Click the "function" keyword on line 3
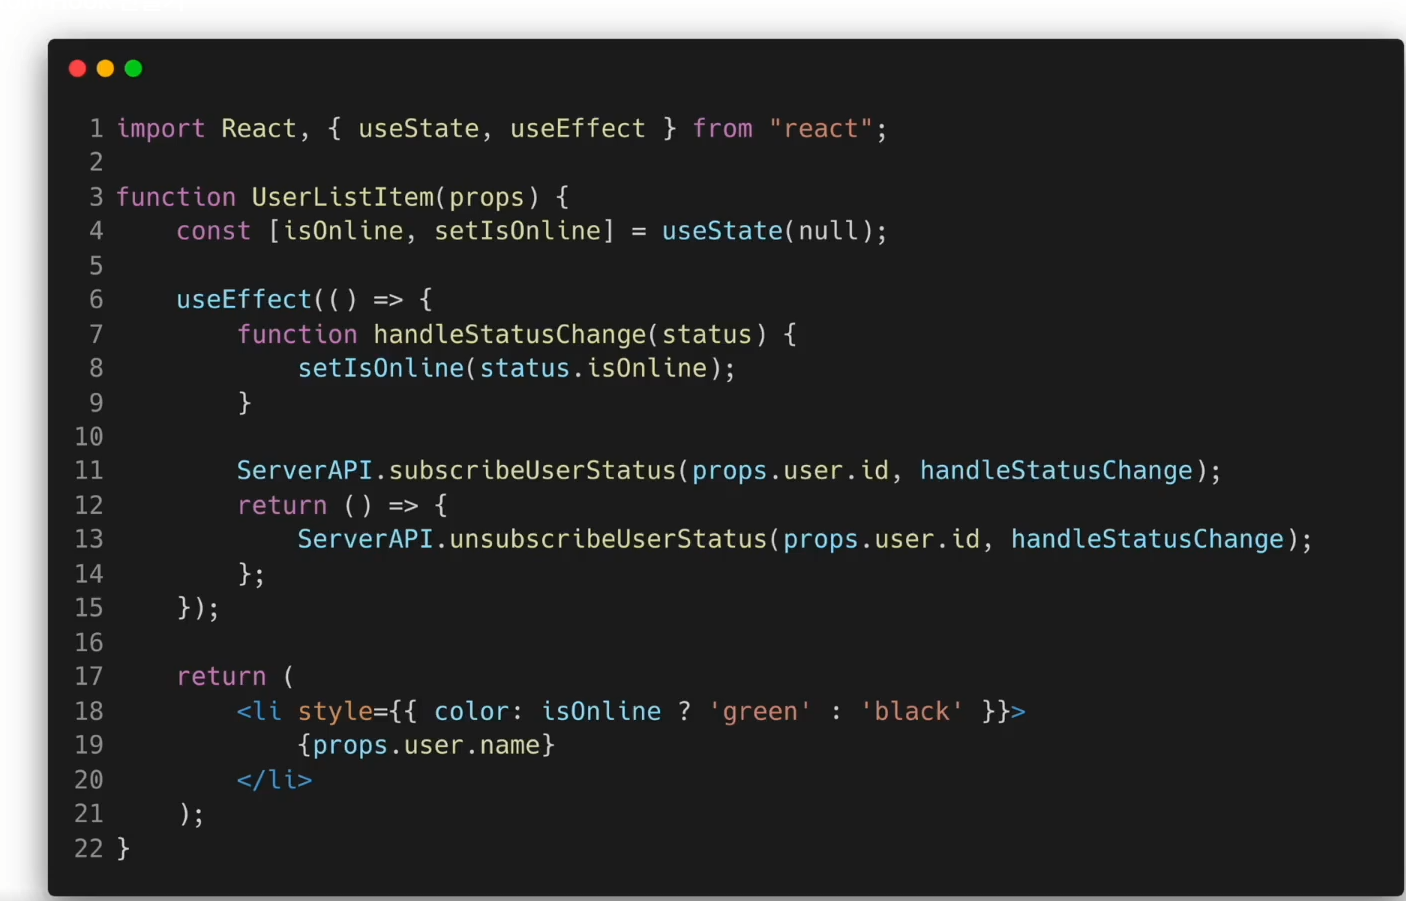This screenshot has height=901, width=1406. click(176, 197)
